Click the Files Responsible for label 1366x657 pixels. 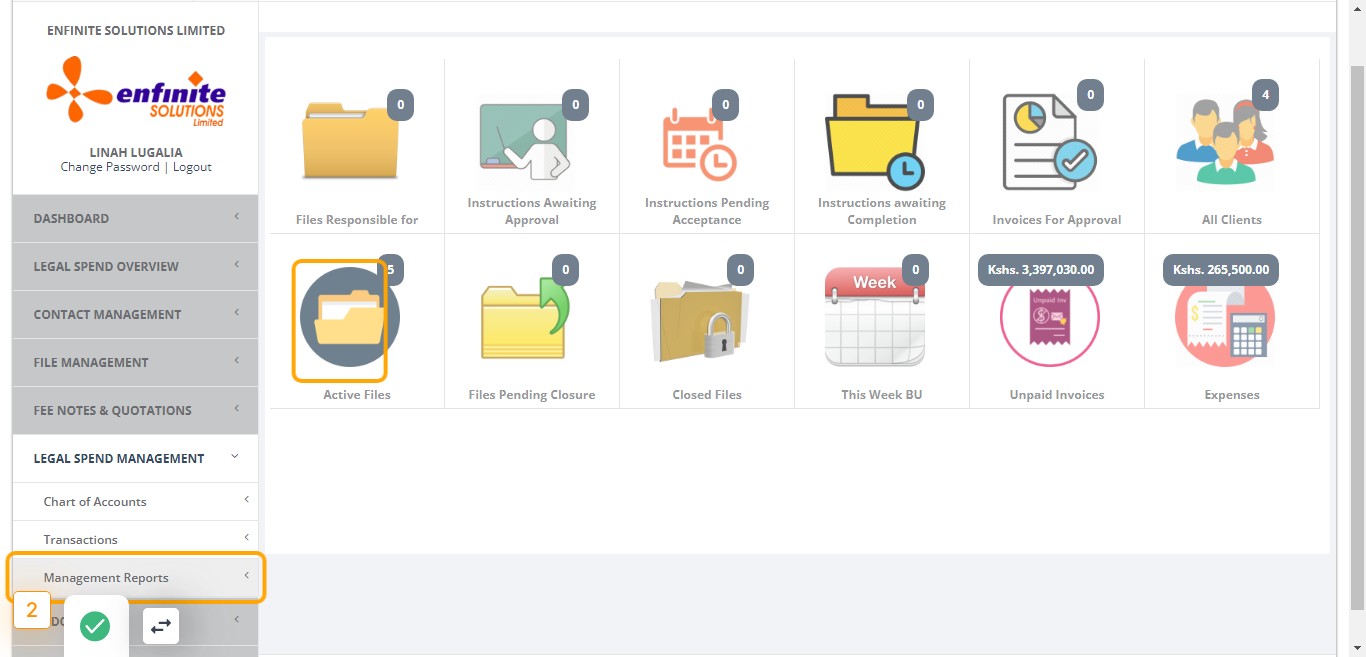(x=357, y=220)
